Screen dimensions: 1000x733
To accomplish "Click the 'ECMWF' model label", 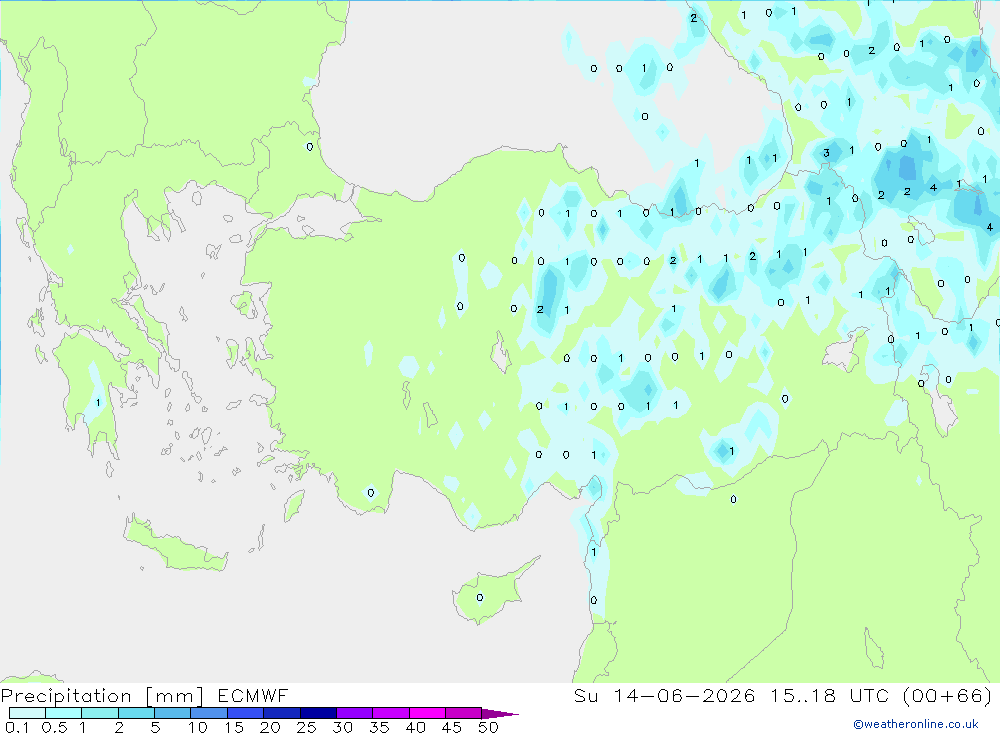I will 253,695.
